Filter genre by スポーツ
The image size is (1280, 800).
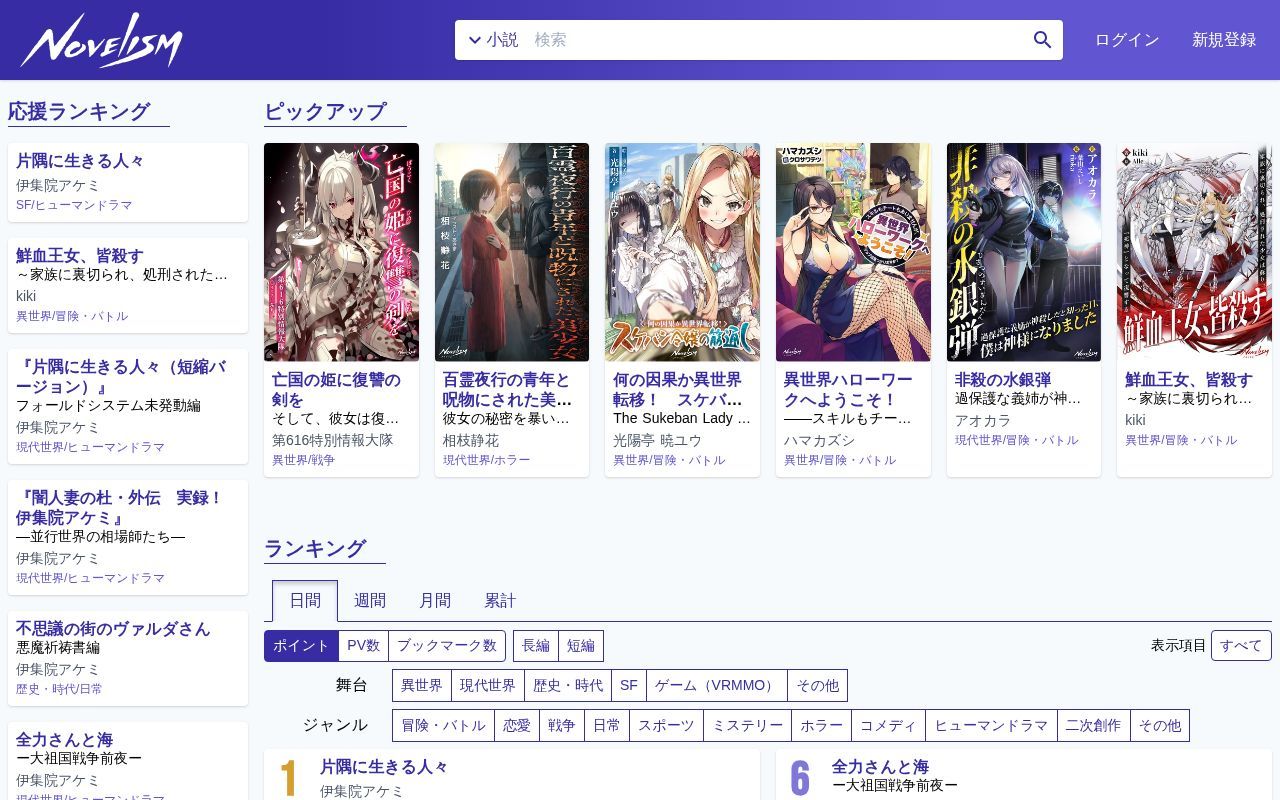coord(666,726)
